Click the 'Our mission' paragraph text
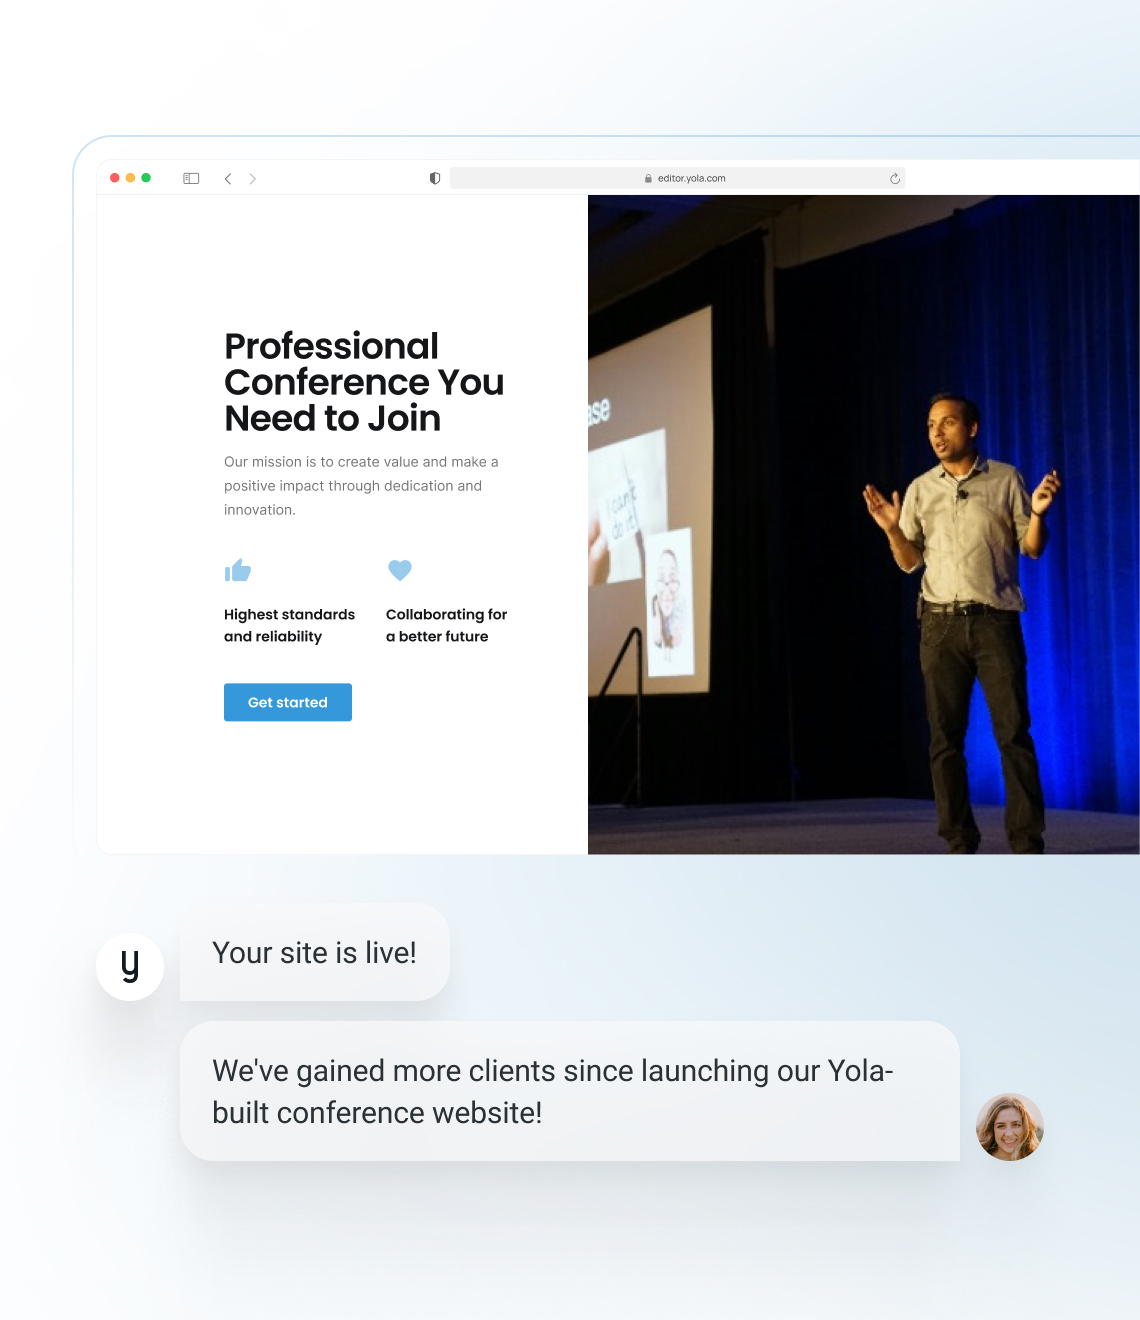The height and width of the screenshot is (1320, 1140). pyautogui.click(x=361, y=486)
